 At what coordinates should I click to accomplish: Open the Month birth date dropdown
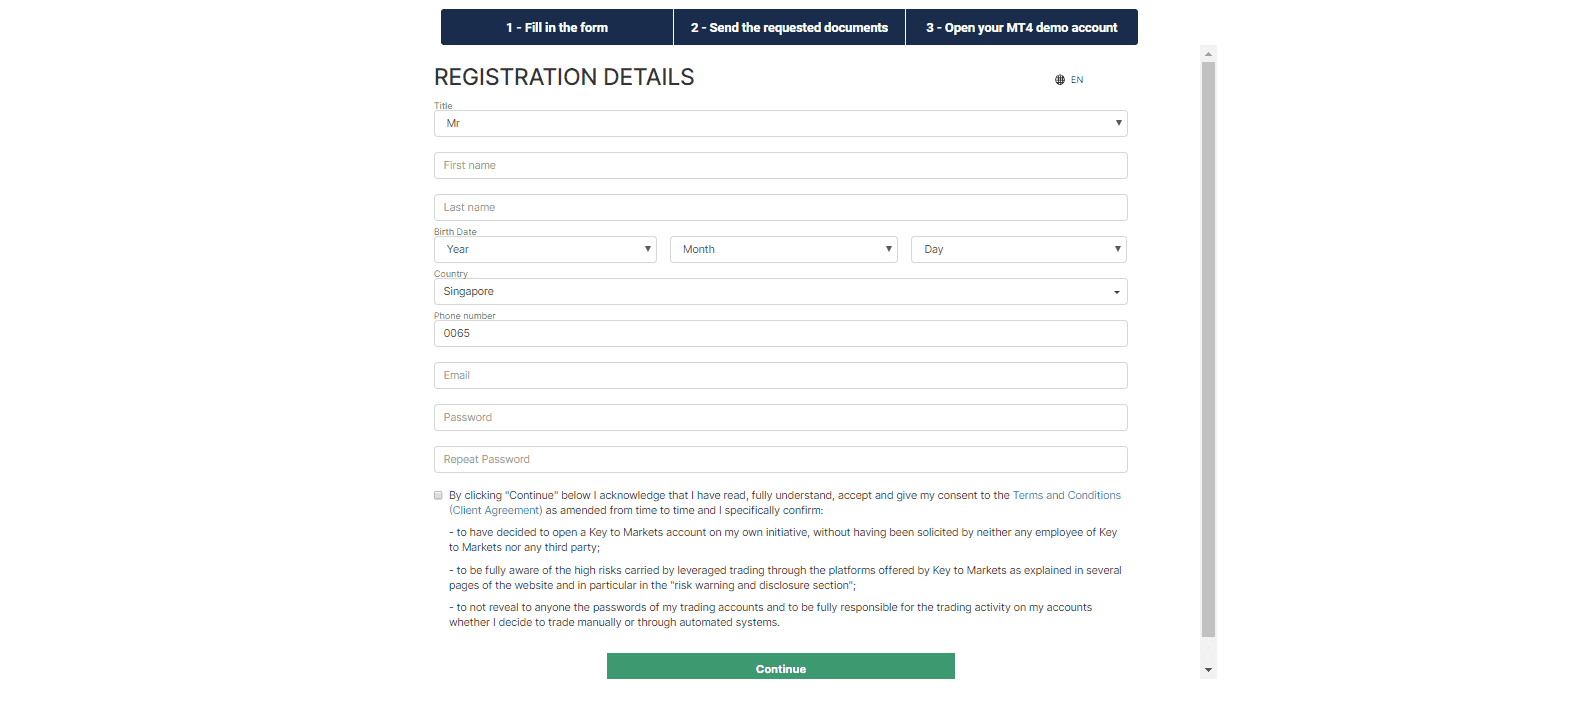(783, 249)
